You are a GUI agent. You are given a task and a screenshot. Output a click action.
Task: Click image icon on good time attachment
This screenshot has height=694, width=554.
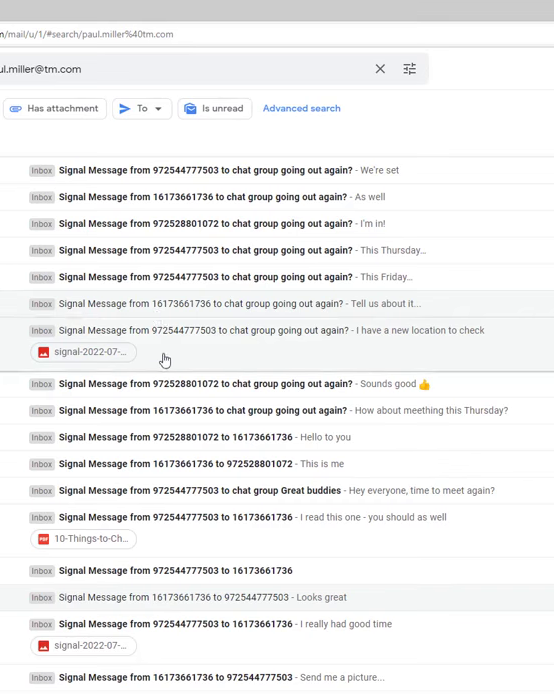pyautogui.click(x=43, y=646)
